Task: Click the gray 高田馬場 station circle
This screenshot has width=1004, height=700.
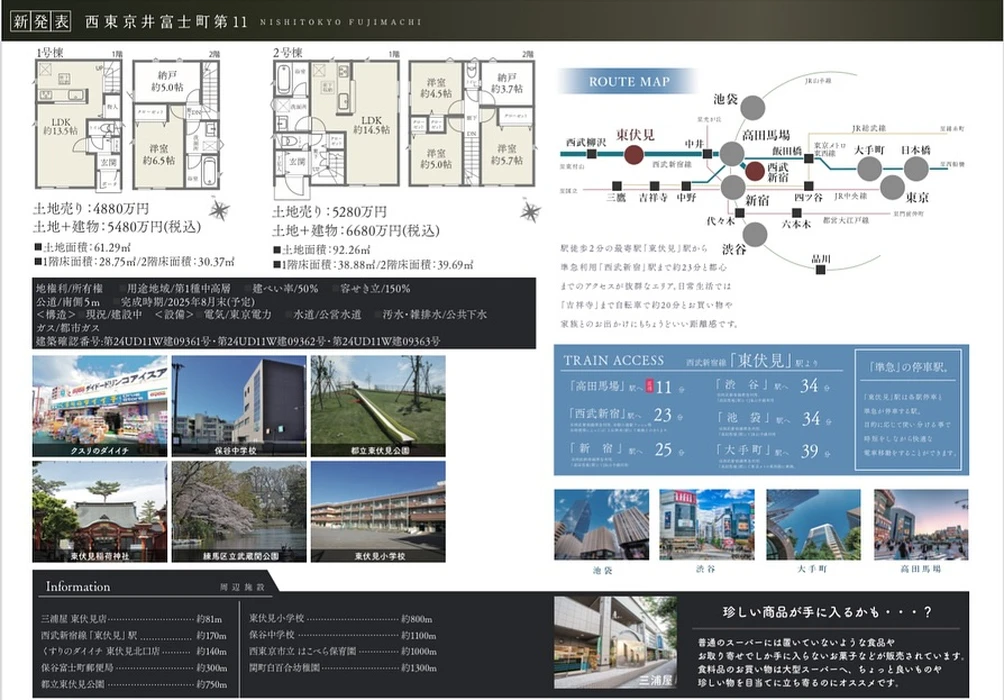Action: click(731, 154)
